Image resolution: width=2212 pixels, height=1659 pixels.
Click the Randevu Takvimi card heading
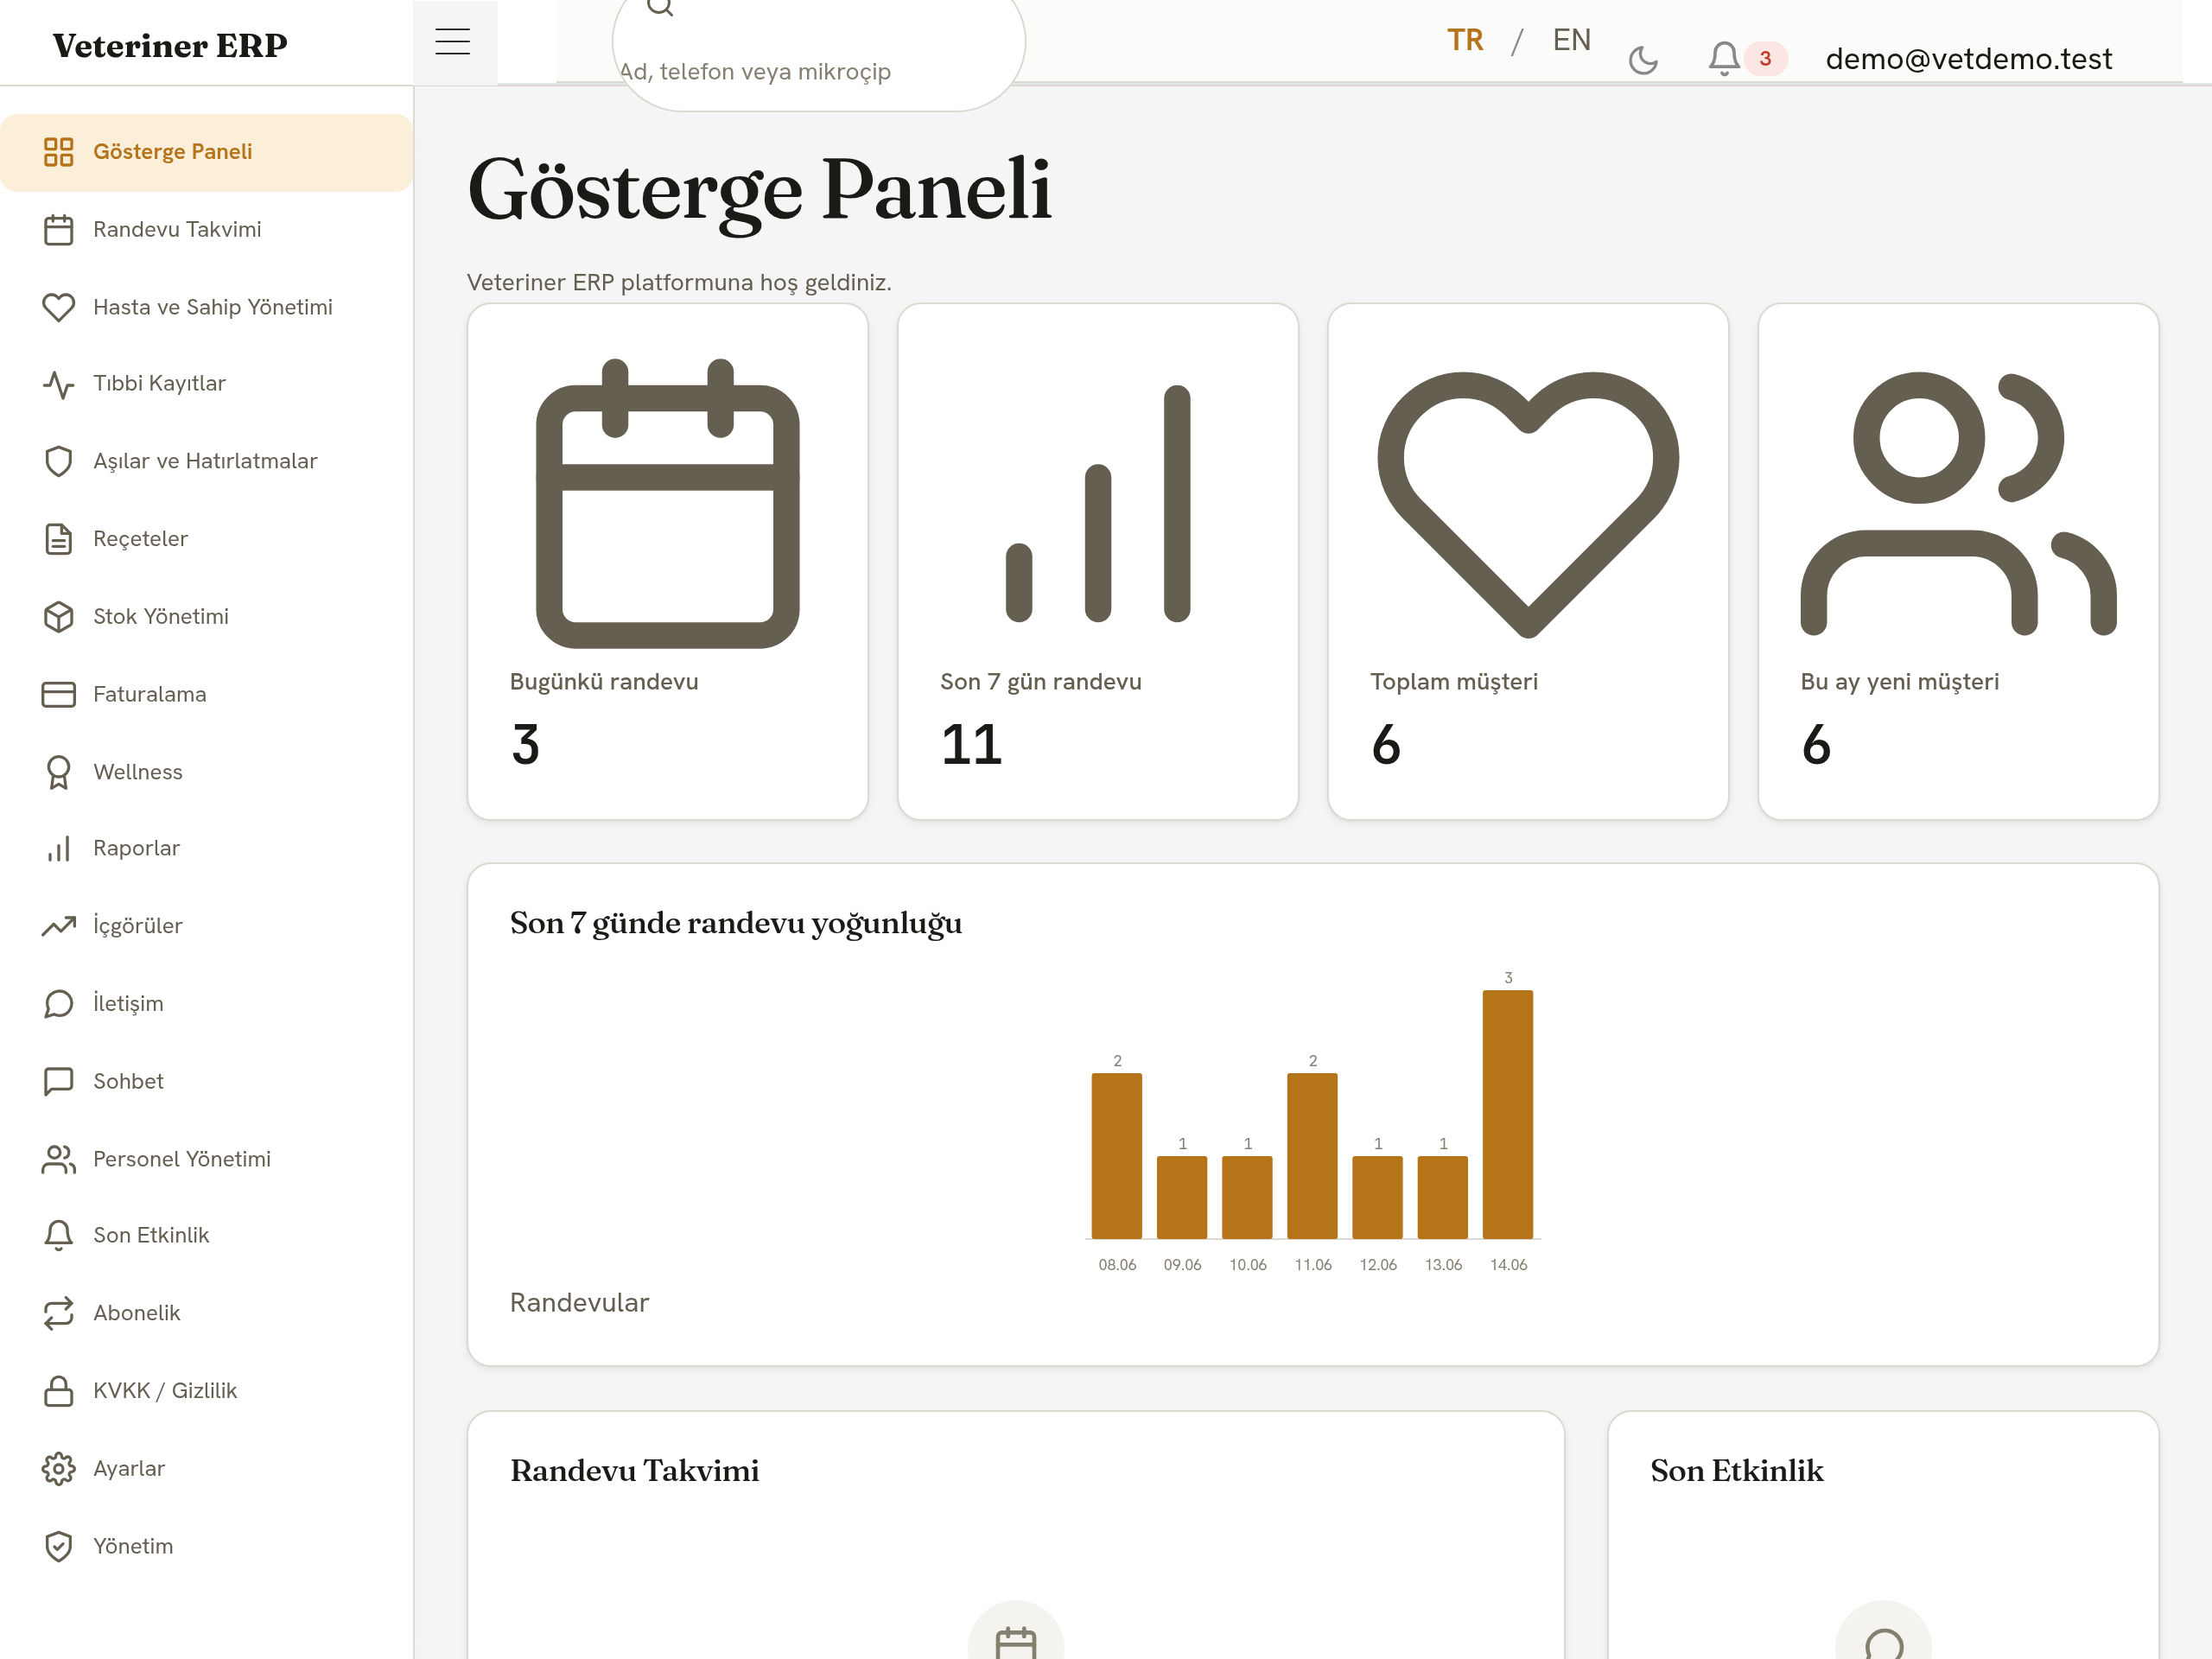pyautogui.click(x=635, y=1471)
